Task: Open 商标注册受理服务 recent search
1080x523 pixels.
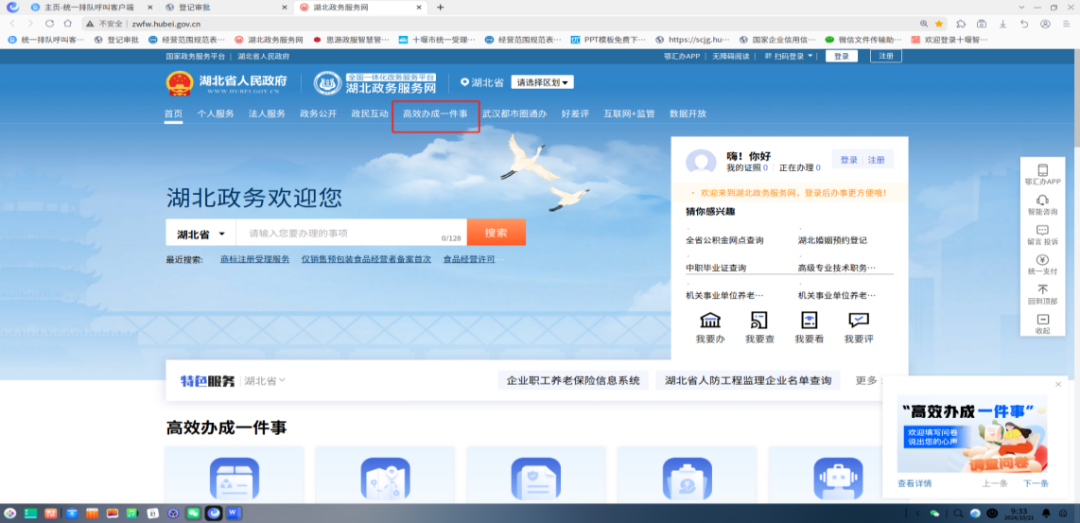Action: (x=254, y=260)
